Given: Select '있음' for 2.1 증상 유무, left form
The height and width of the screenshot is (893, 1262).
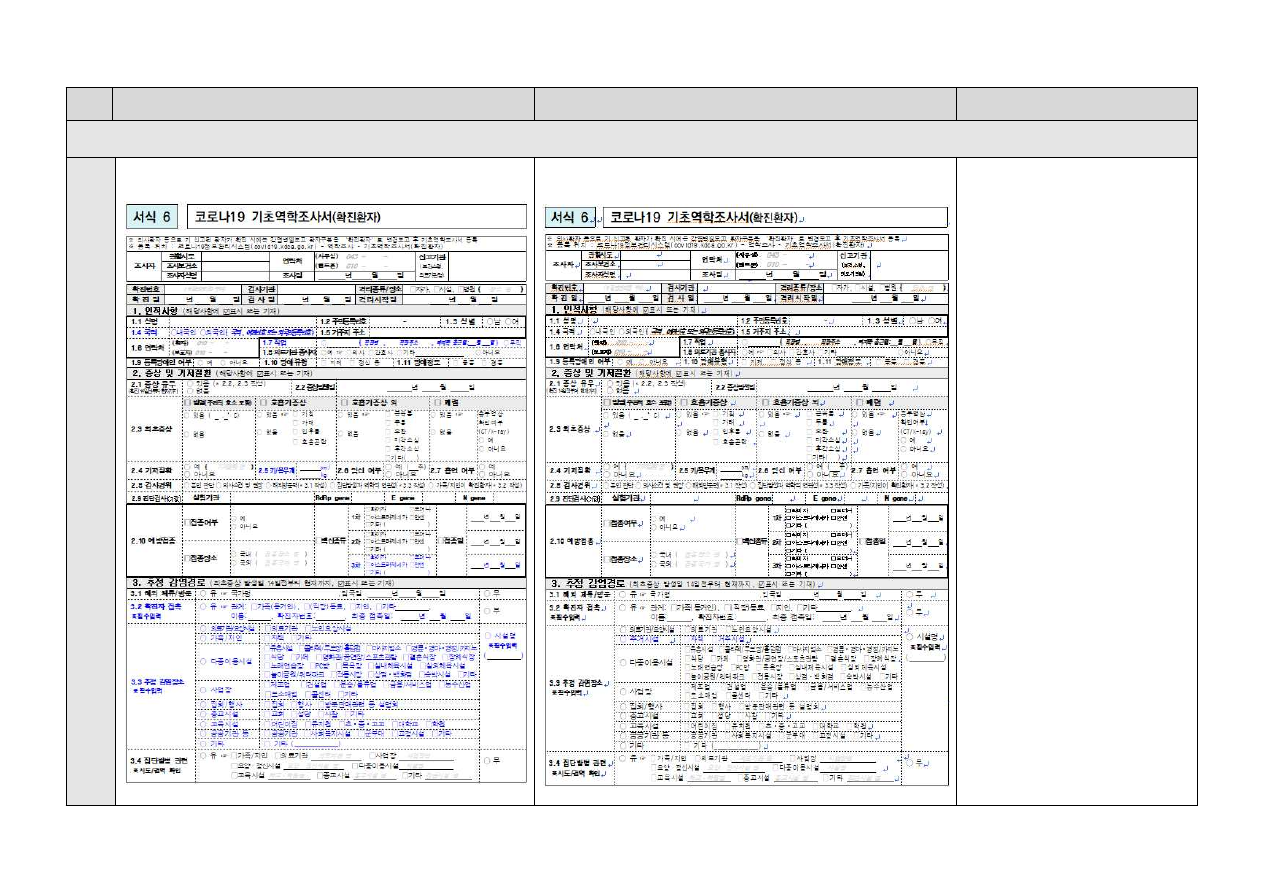Looking at the screenshot, I should pyautogui.click(x=189, y=384).
